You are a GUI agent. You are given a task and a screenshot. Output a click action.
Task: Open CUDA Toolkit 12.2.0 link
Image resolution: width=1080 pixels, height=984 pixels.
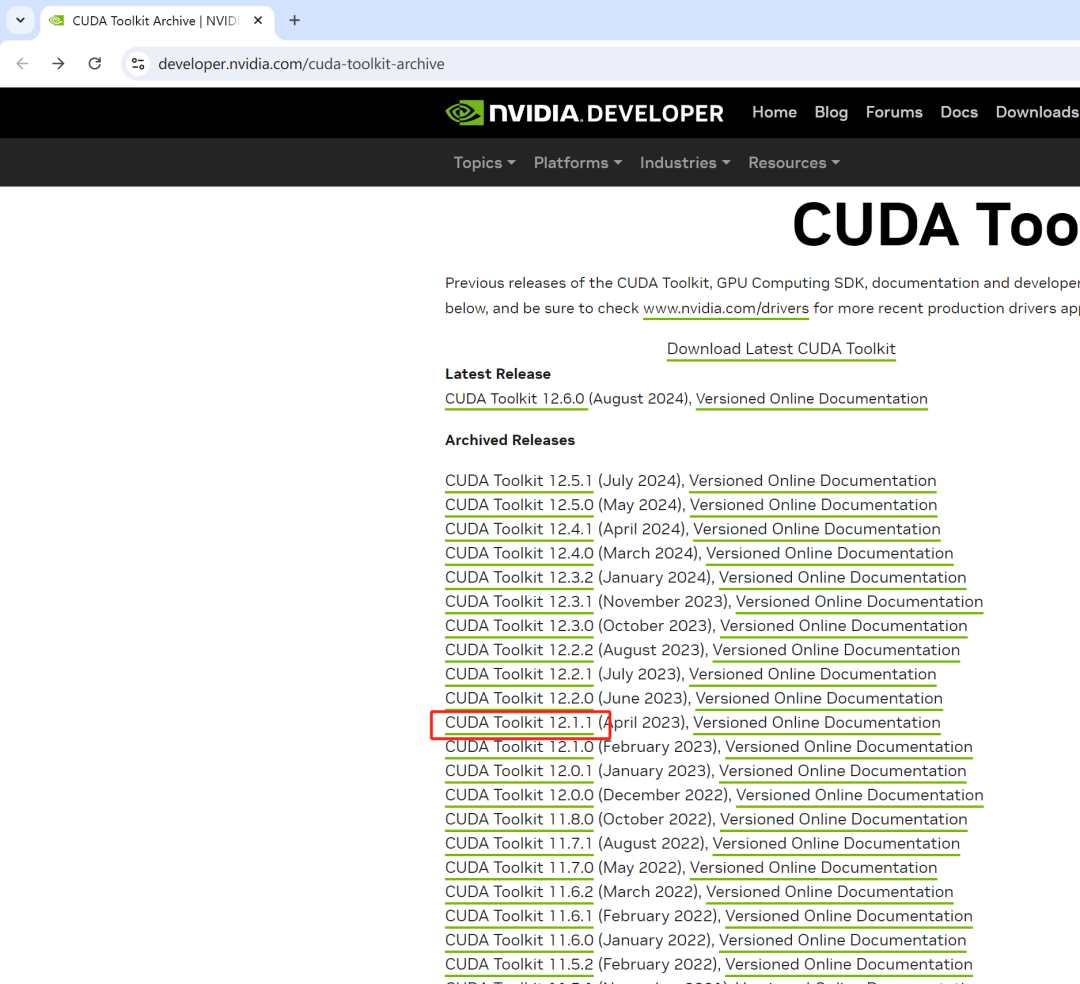pyautogui.click(x=519, y=698)
